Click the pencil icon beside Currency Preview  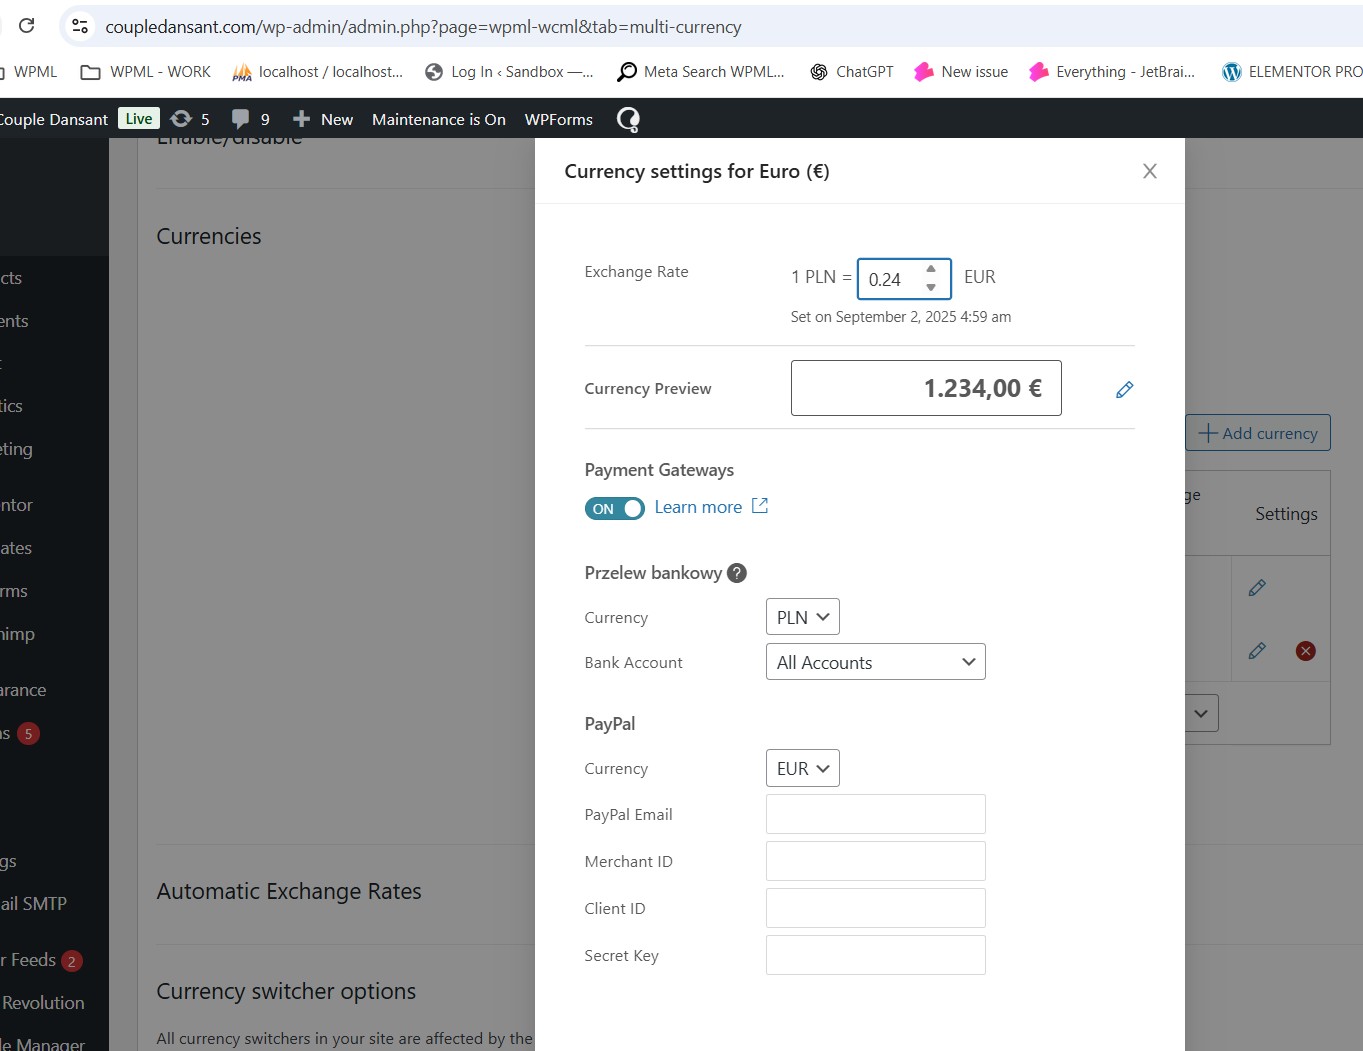1124,389
